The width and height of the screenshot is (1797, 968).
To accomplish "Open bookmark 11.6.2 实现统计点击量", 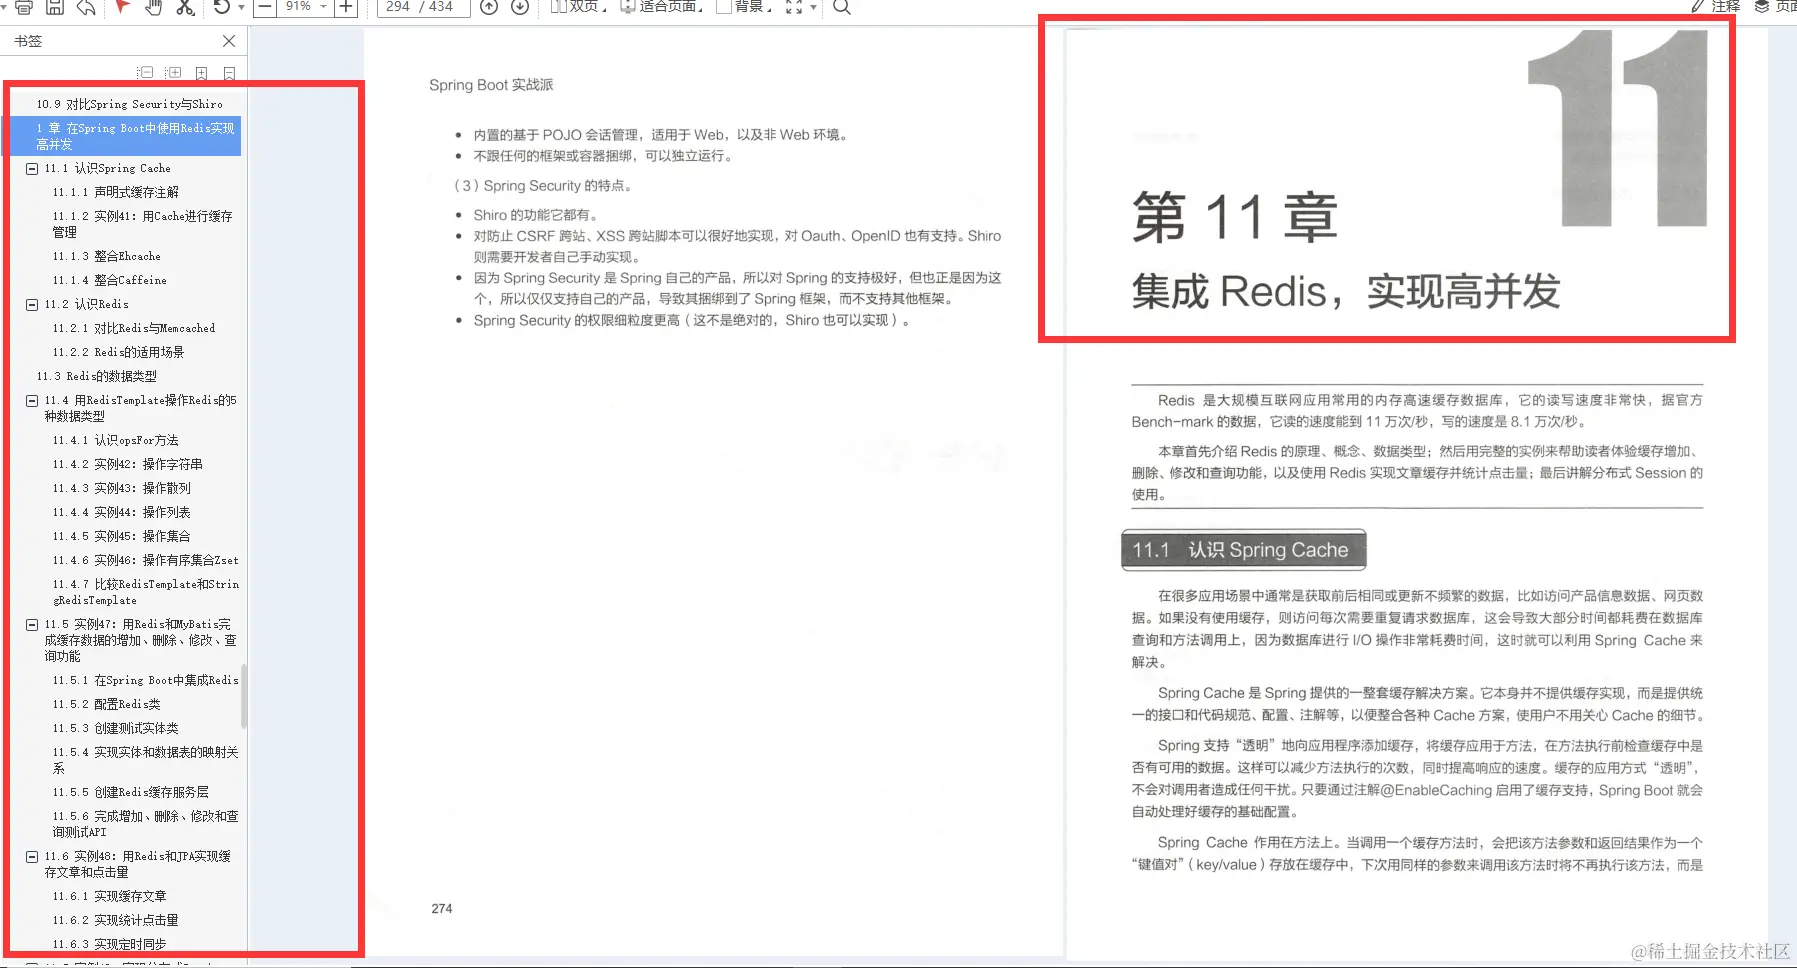I will click(116, 920).
